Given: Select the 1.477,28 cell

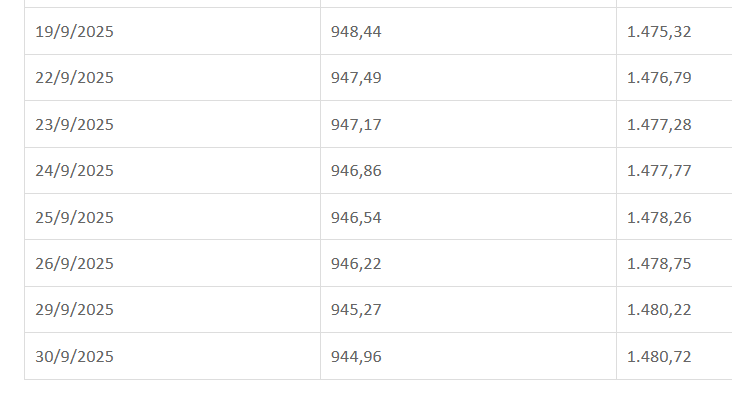Looking at the screenshot, I should 674,124.
